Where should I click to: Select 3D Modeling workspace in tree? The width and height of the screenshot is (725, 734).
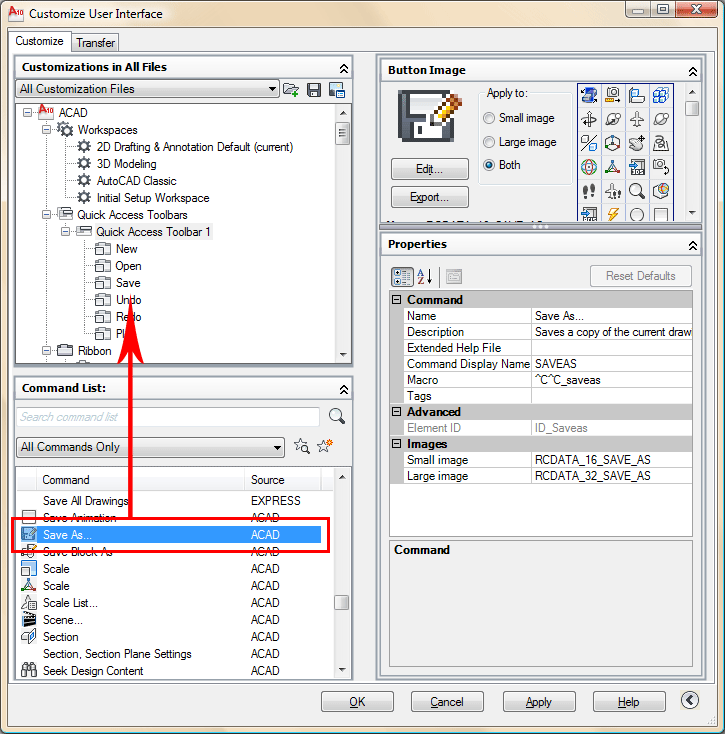126,164
